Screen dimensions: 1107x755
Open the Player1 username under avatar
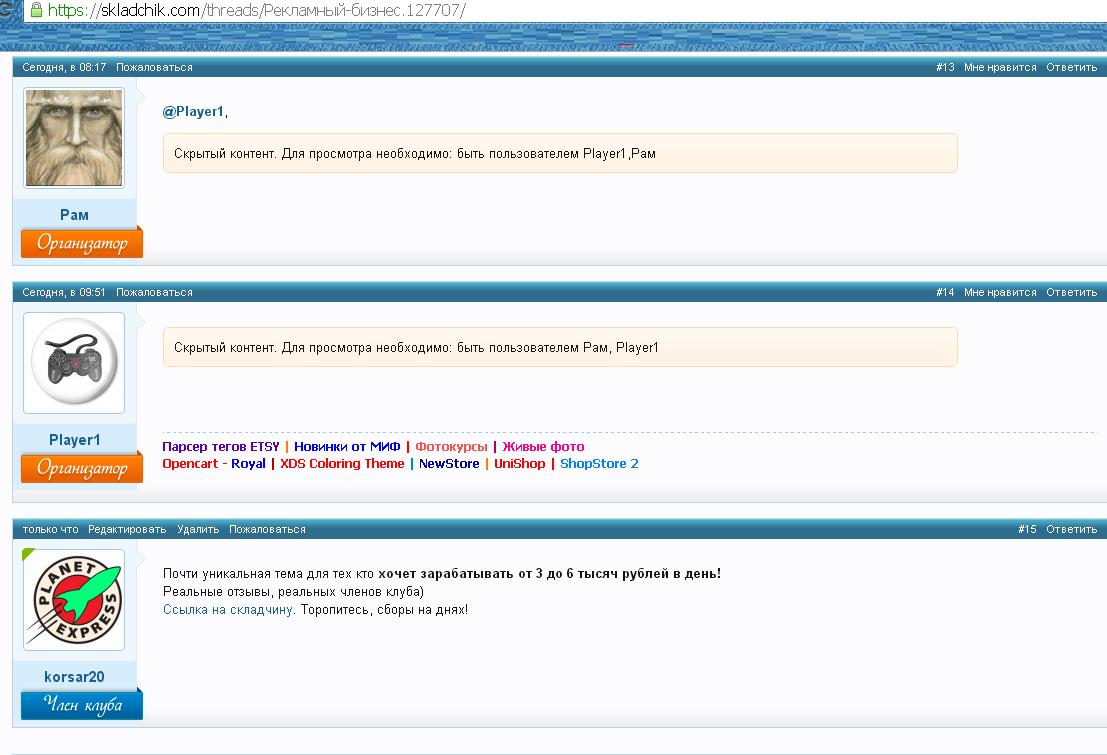pyautogui.click(x=74, y=439)
